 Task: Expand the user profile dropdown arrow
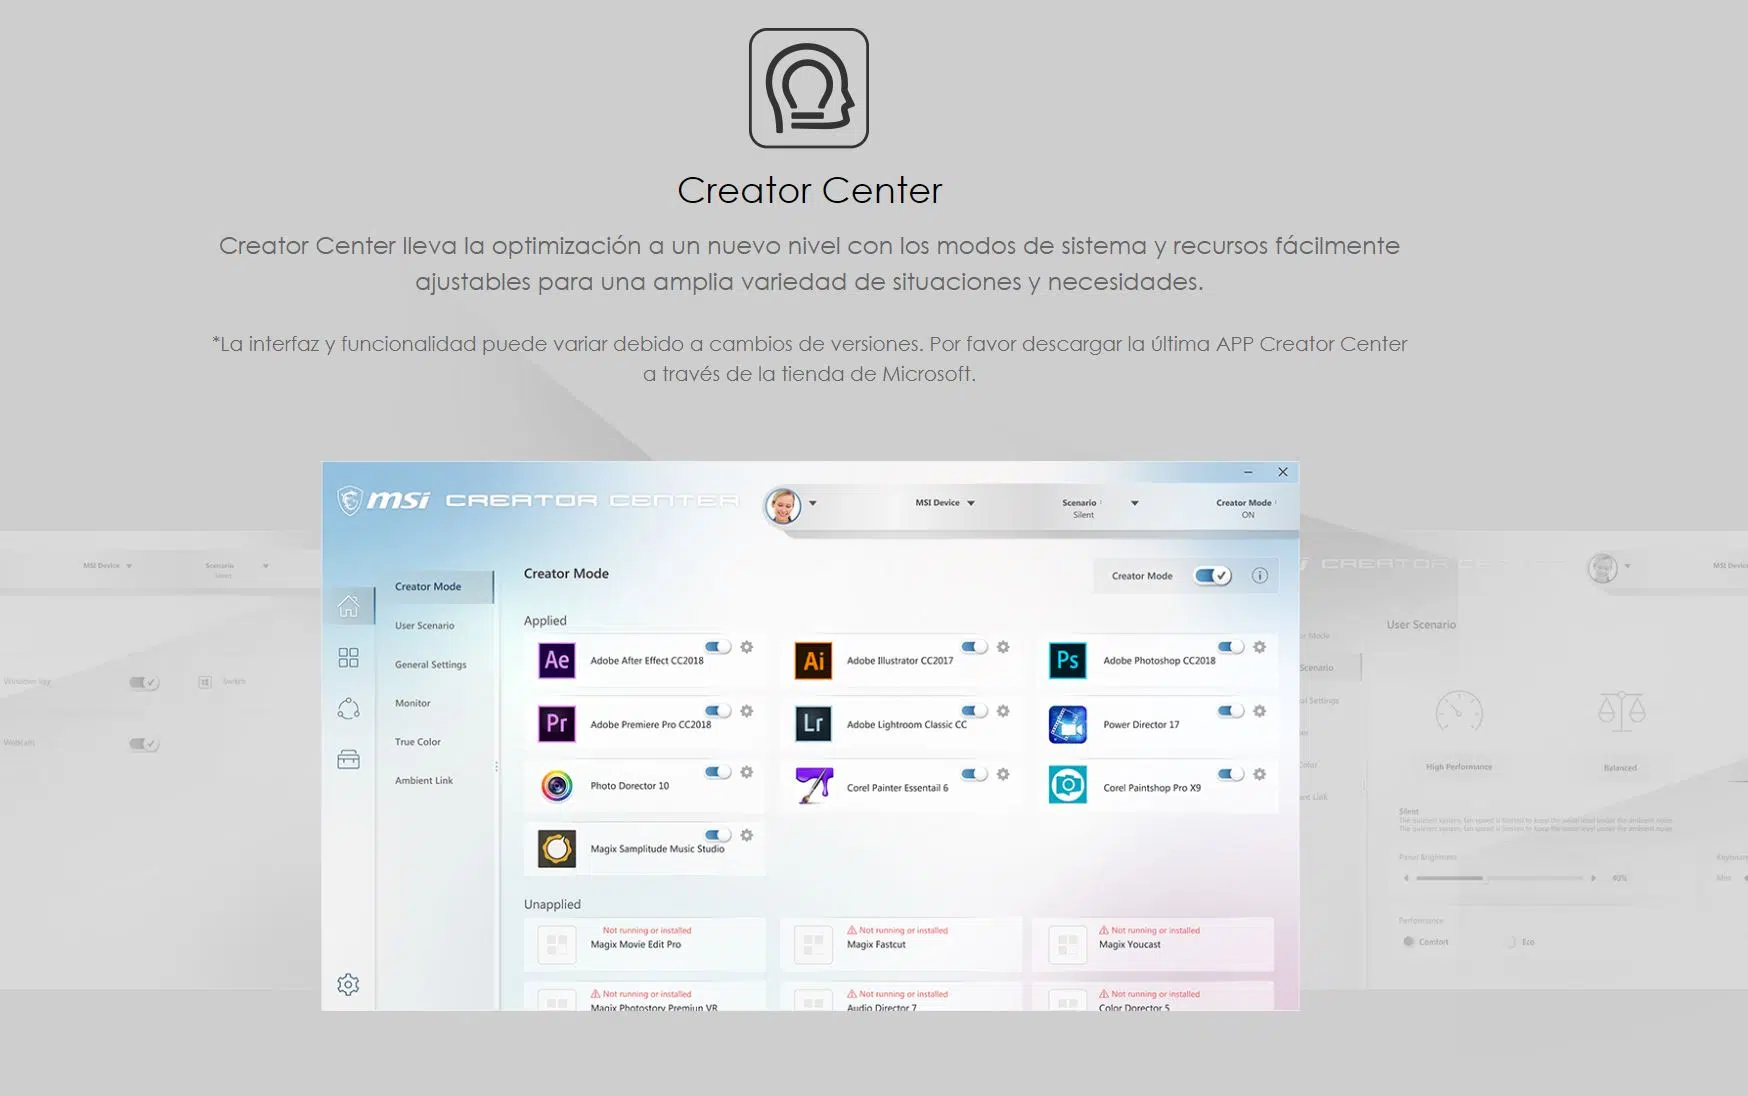[813, 503]
